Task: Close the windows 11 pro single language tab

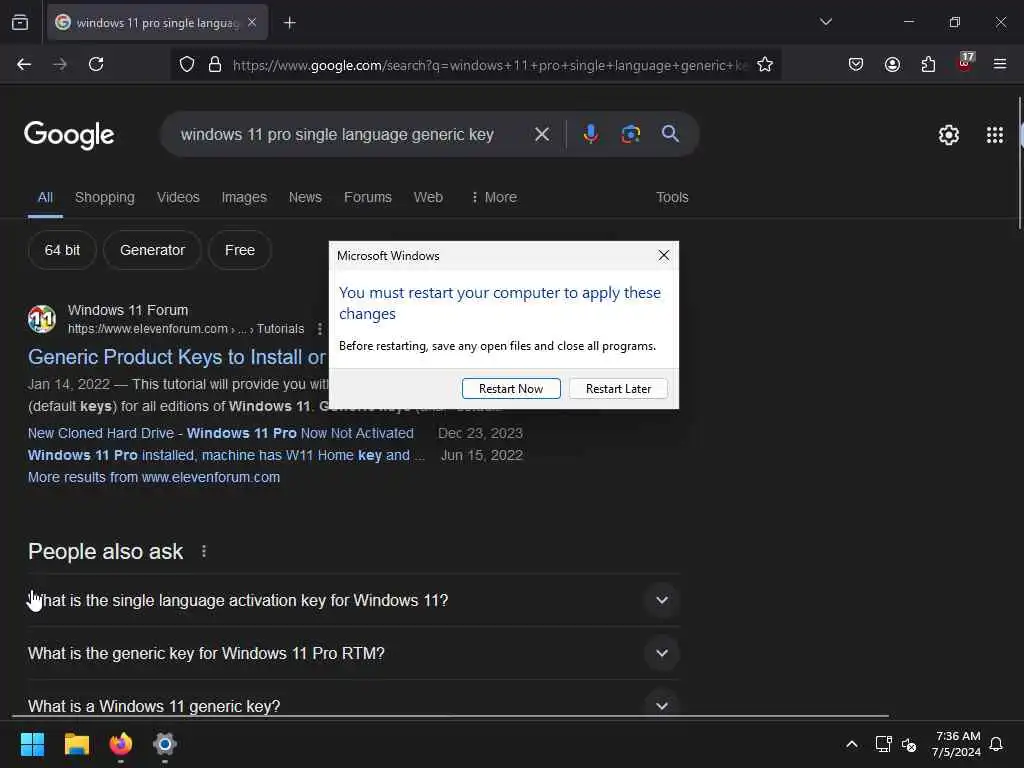Action: click(252, 22)
